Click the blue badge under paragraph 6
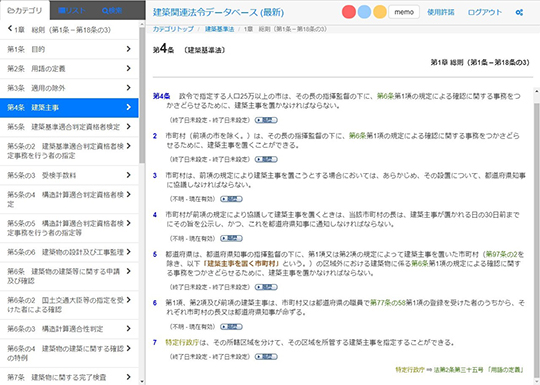Image resolution: width=540 pixels, height=385 pixels. coord(231,326)
